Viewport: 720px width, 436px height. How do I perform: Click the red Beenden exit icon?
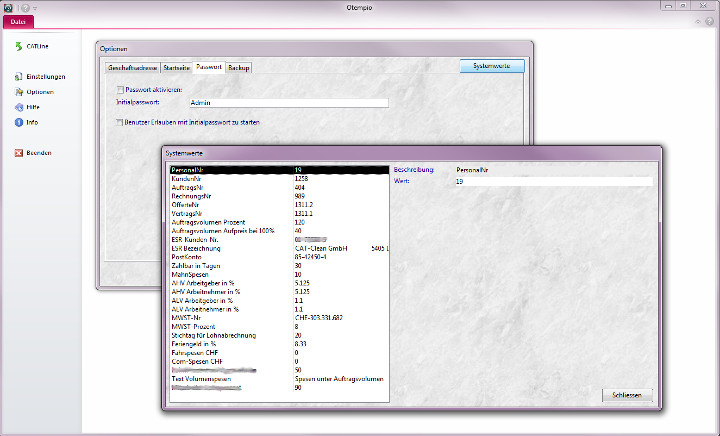coord(18,153)
